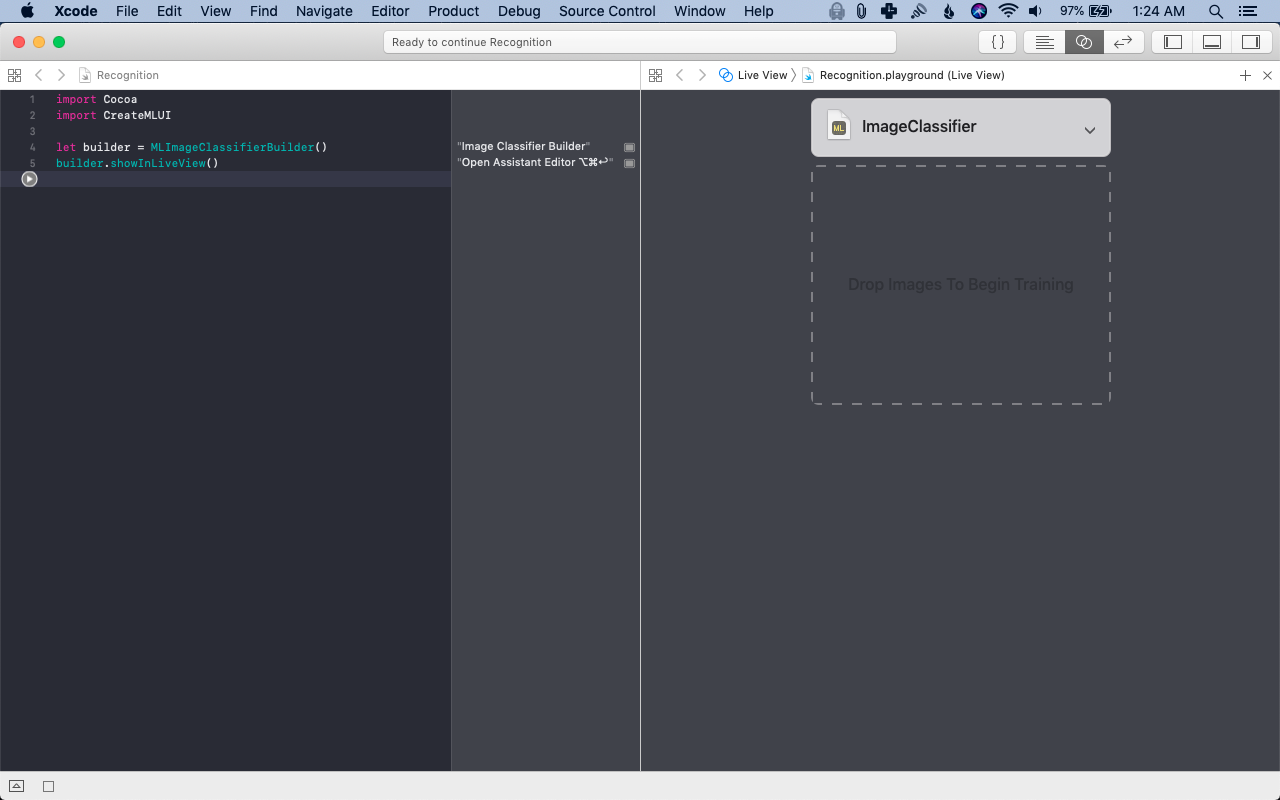Click the Drop Images To Begin Training area

coord(961,285)
